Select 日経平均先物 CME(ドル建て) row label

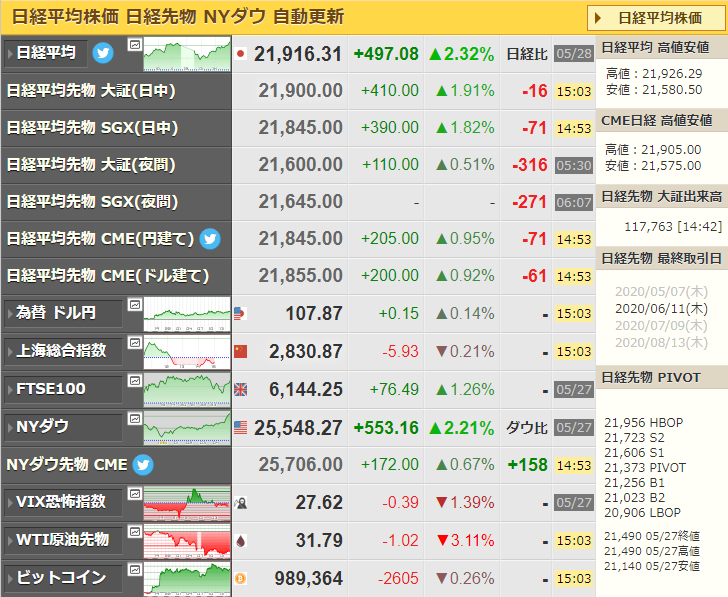click(x=108, y=276)
